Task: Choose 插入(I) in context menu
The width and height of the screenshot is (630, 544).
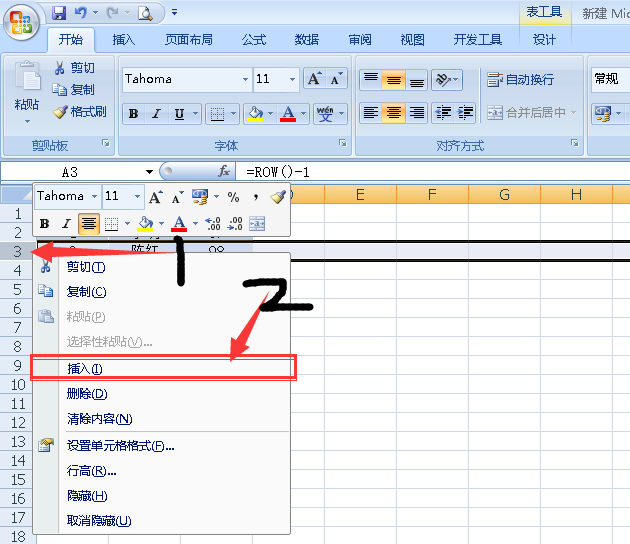Action: pos(163,368)
